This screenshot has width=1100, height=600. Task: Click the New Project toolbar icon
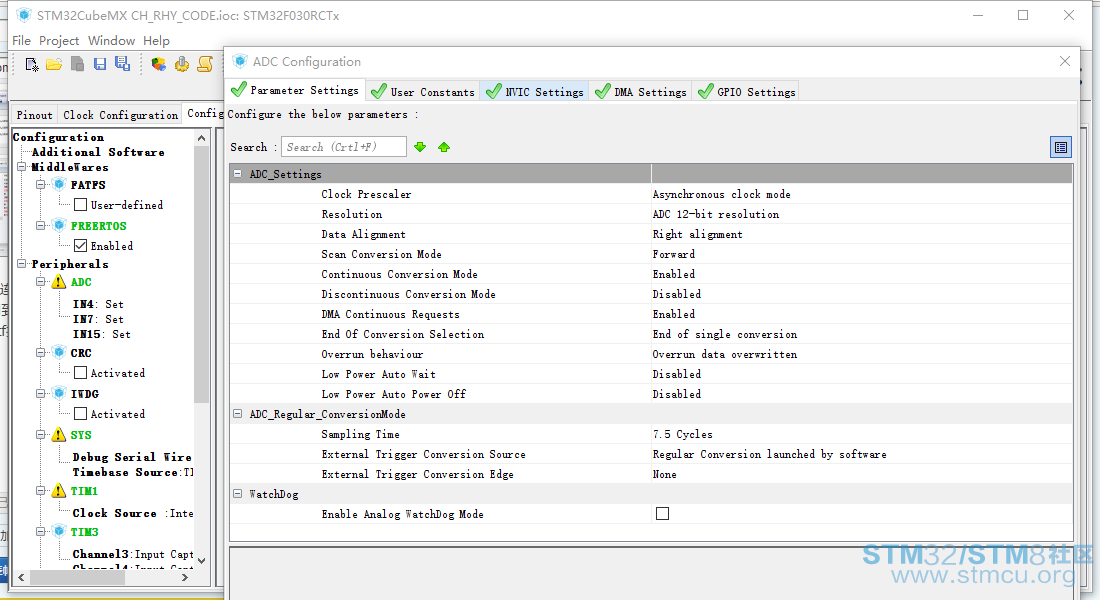[x=32, y=65]
